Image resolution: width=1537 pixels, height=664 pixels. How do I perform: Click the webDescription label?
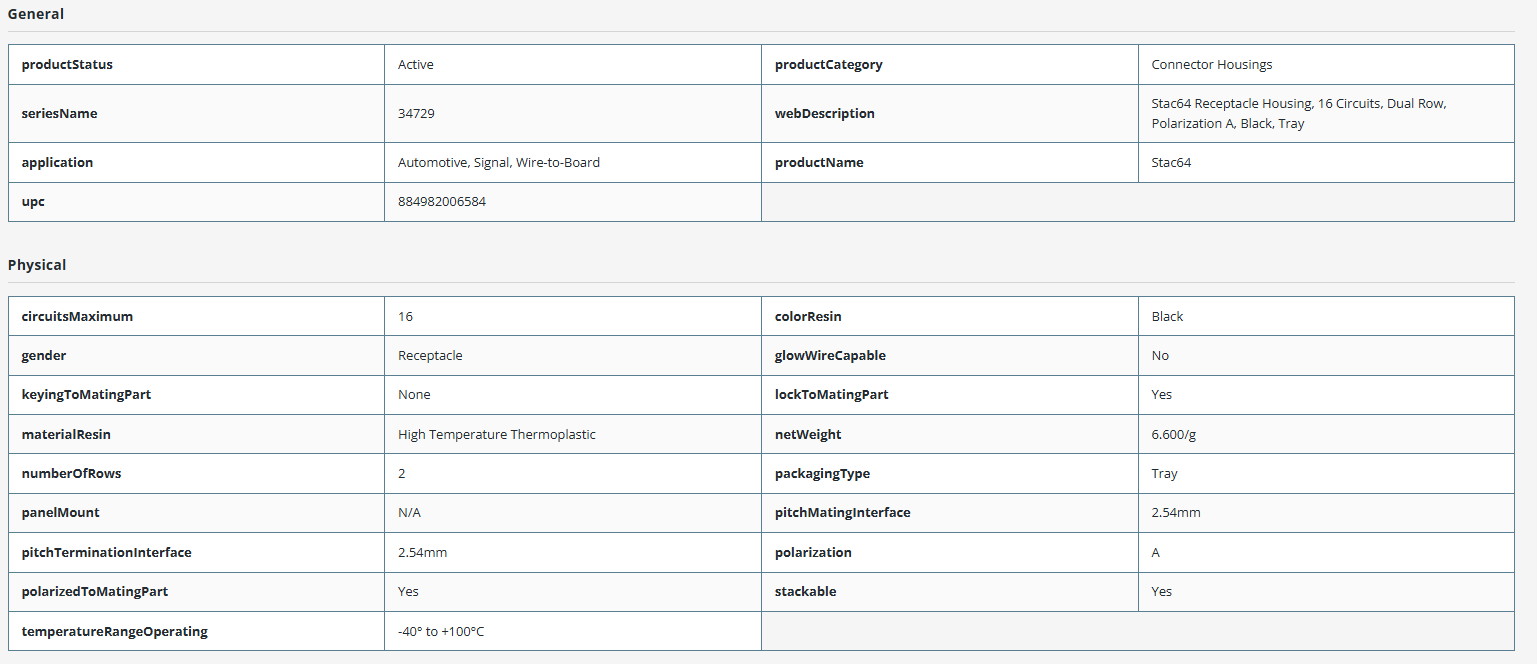(825, 113)
